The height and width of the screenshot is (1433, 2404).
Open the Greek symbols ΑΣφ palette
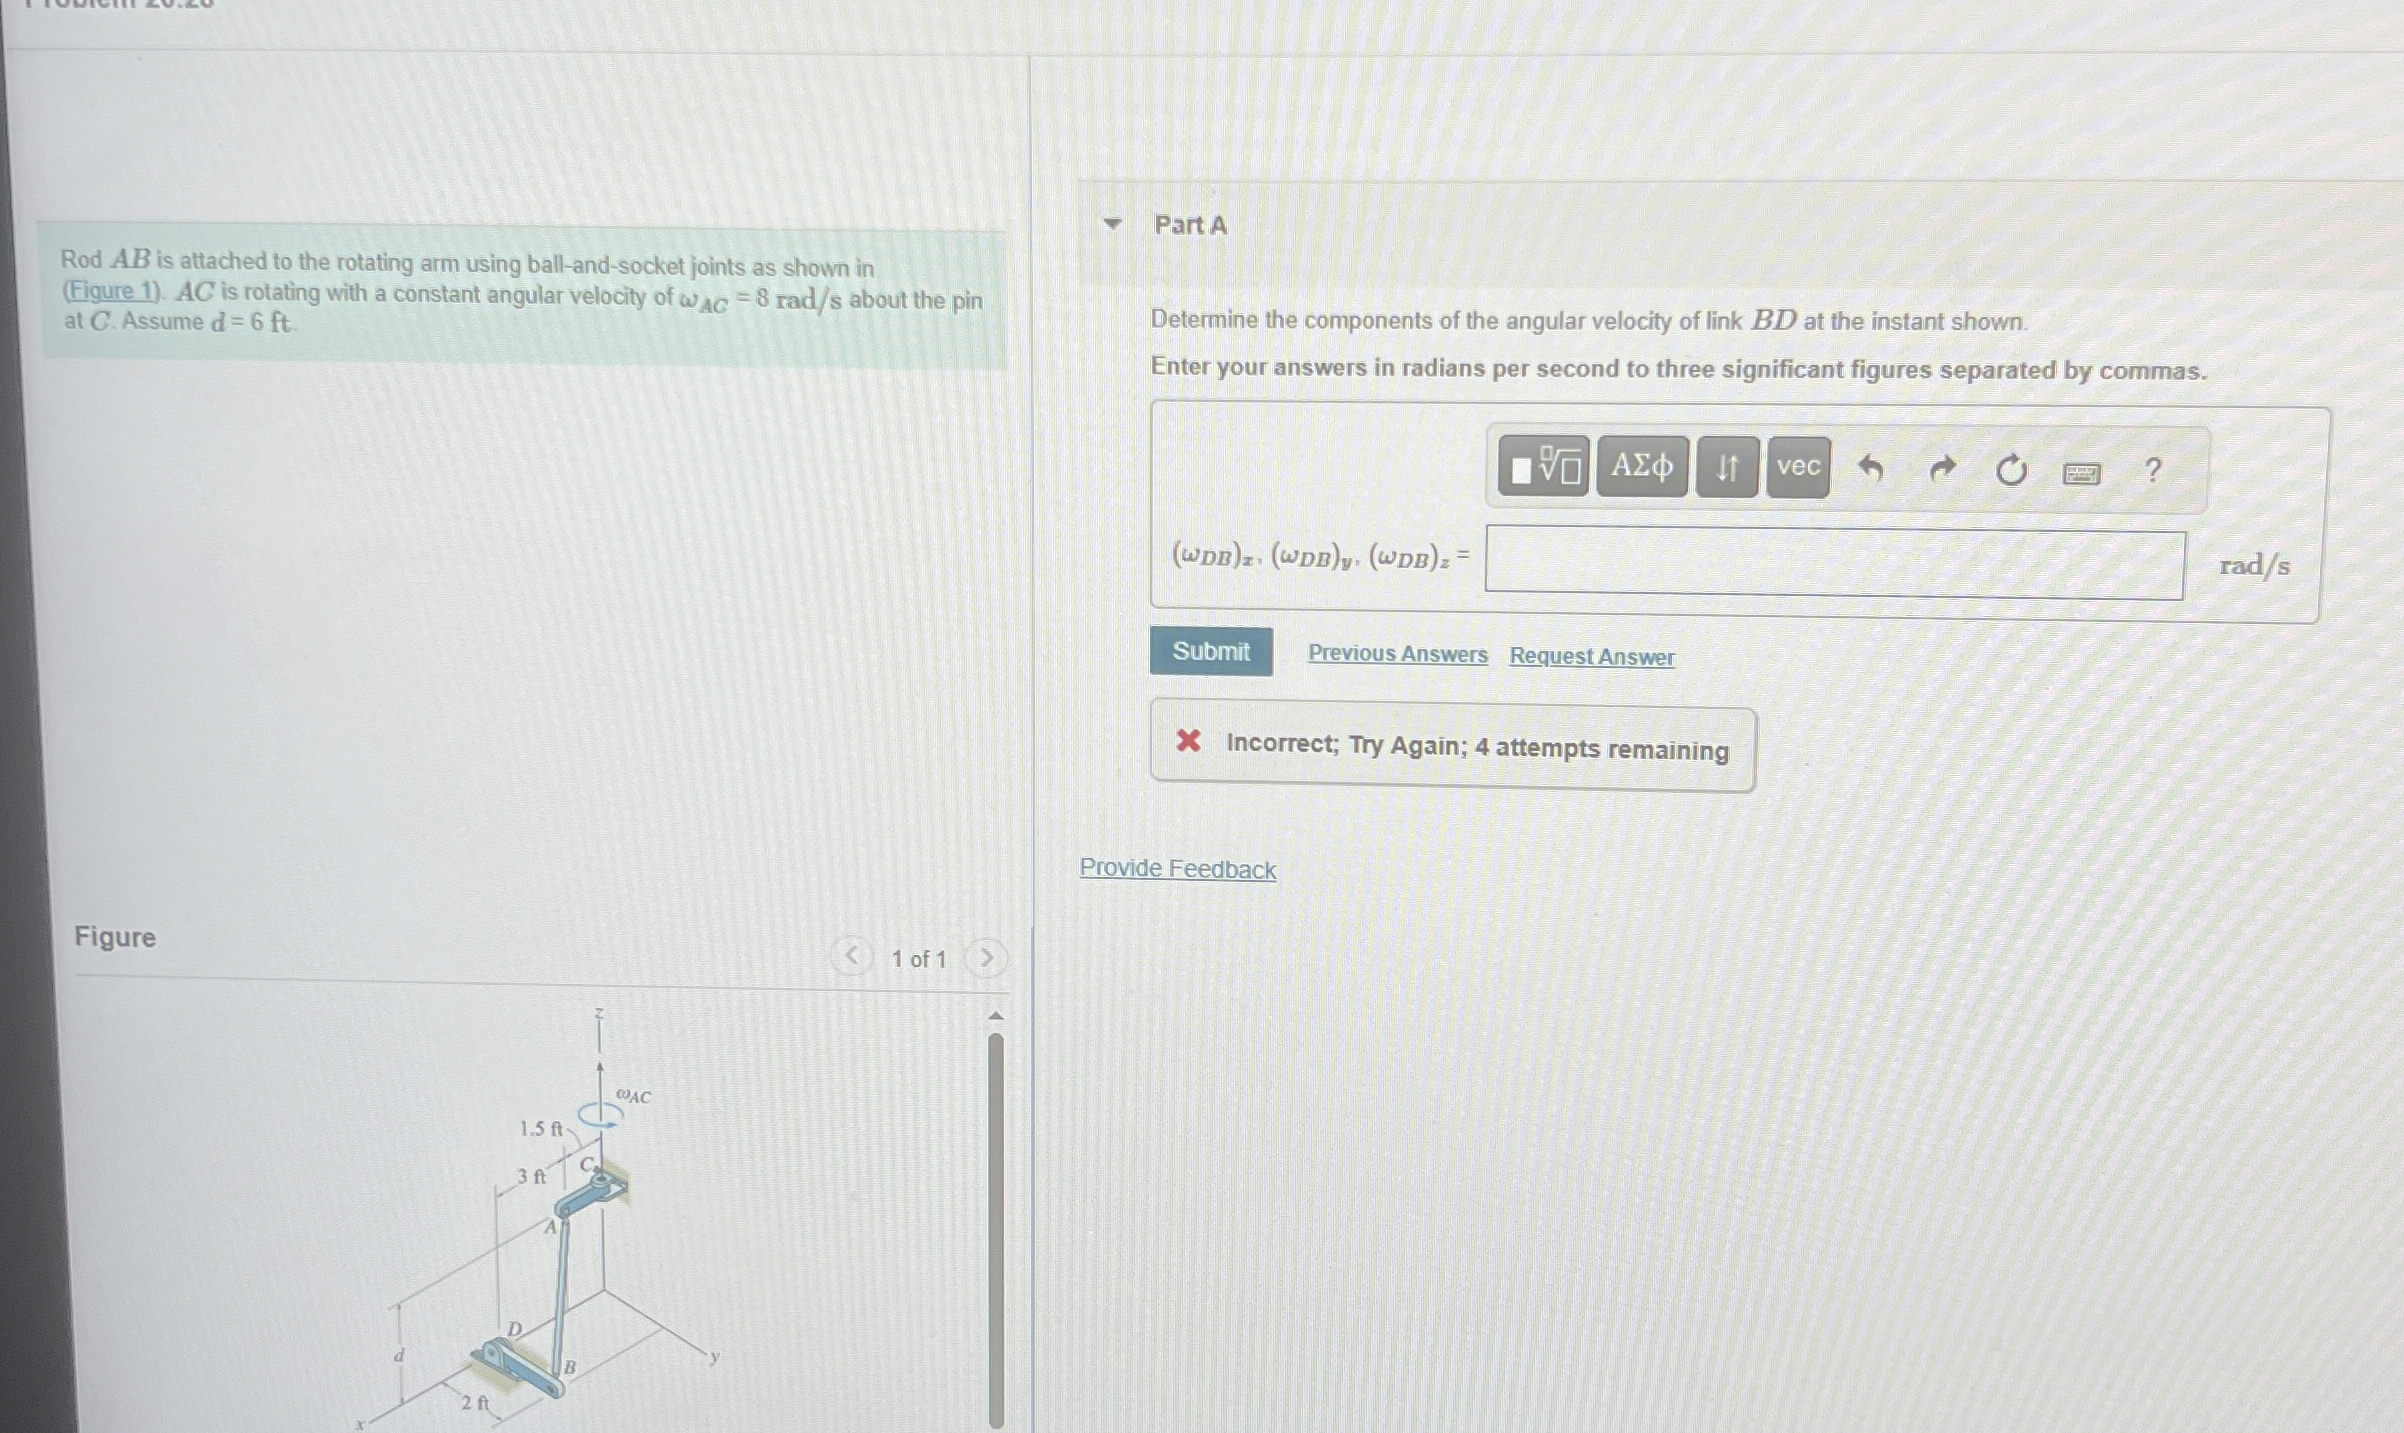[x=1641, y=466]
